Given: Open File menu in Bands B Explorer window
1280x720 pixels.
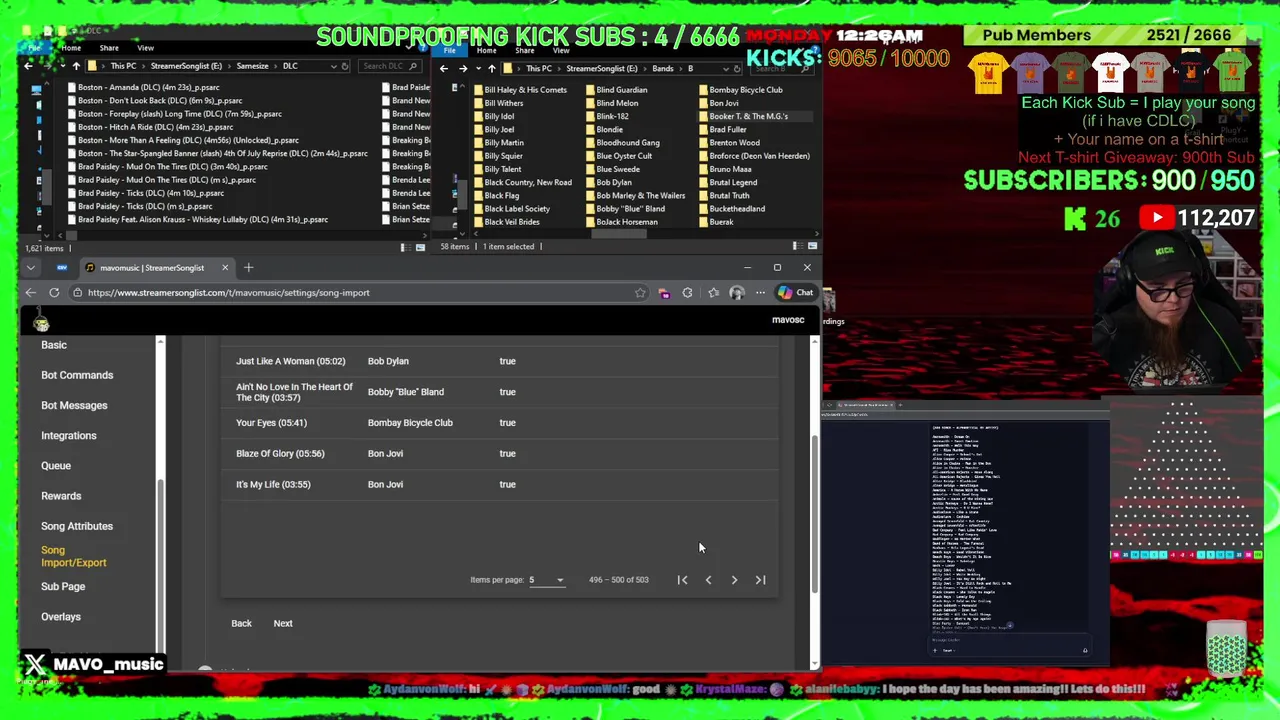Looking at the screenshot, I should point(449,50).
